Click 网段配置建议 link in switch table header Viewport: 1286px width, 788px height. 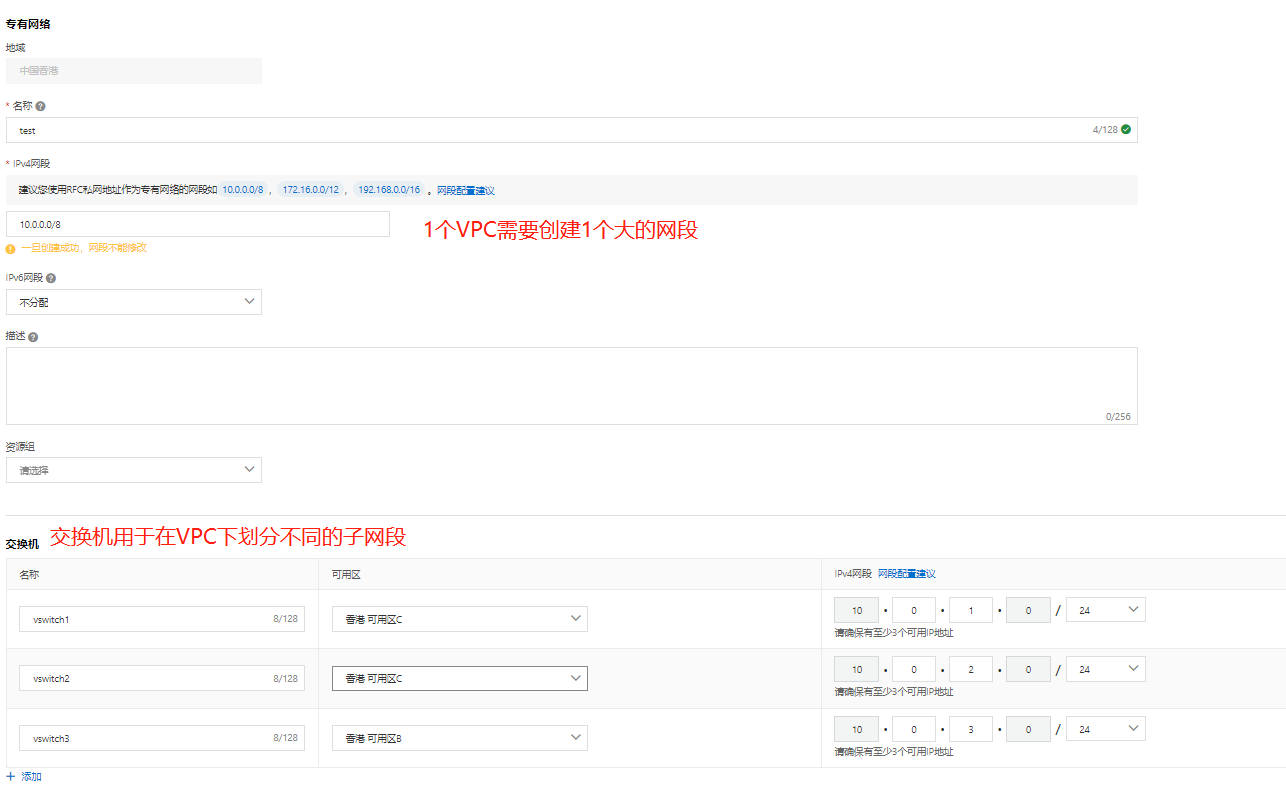906,574
